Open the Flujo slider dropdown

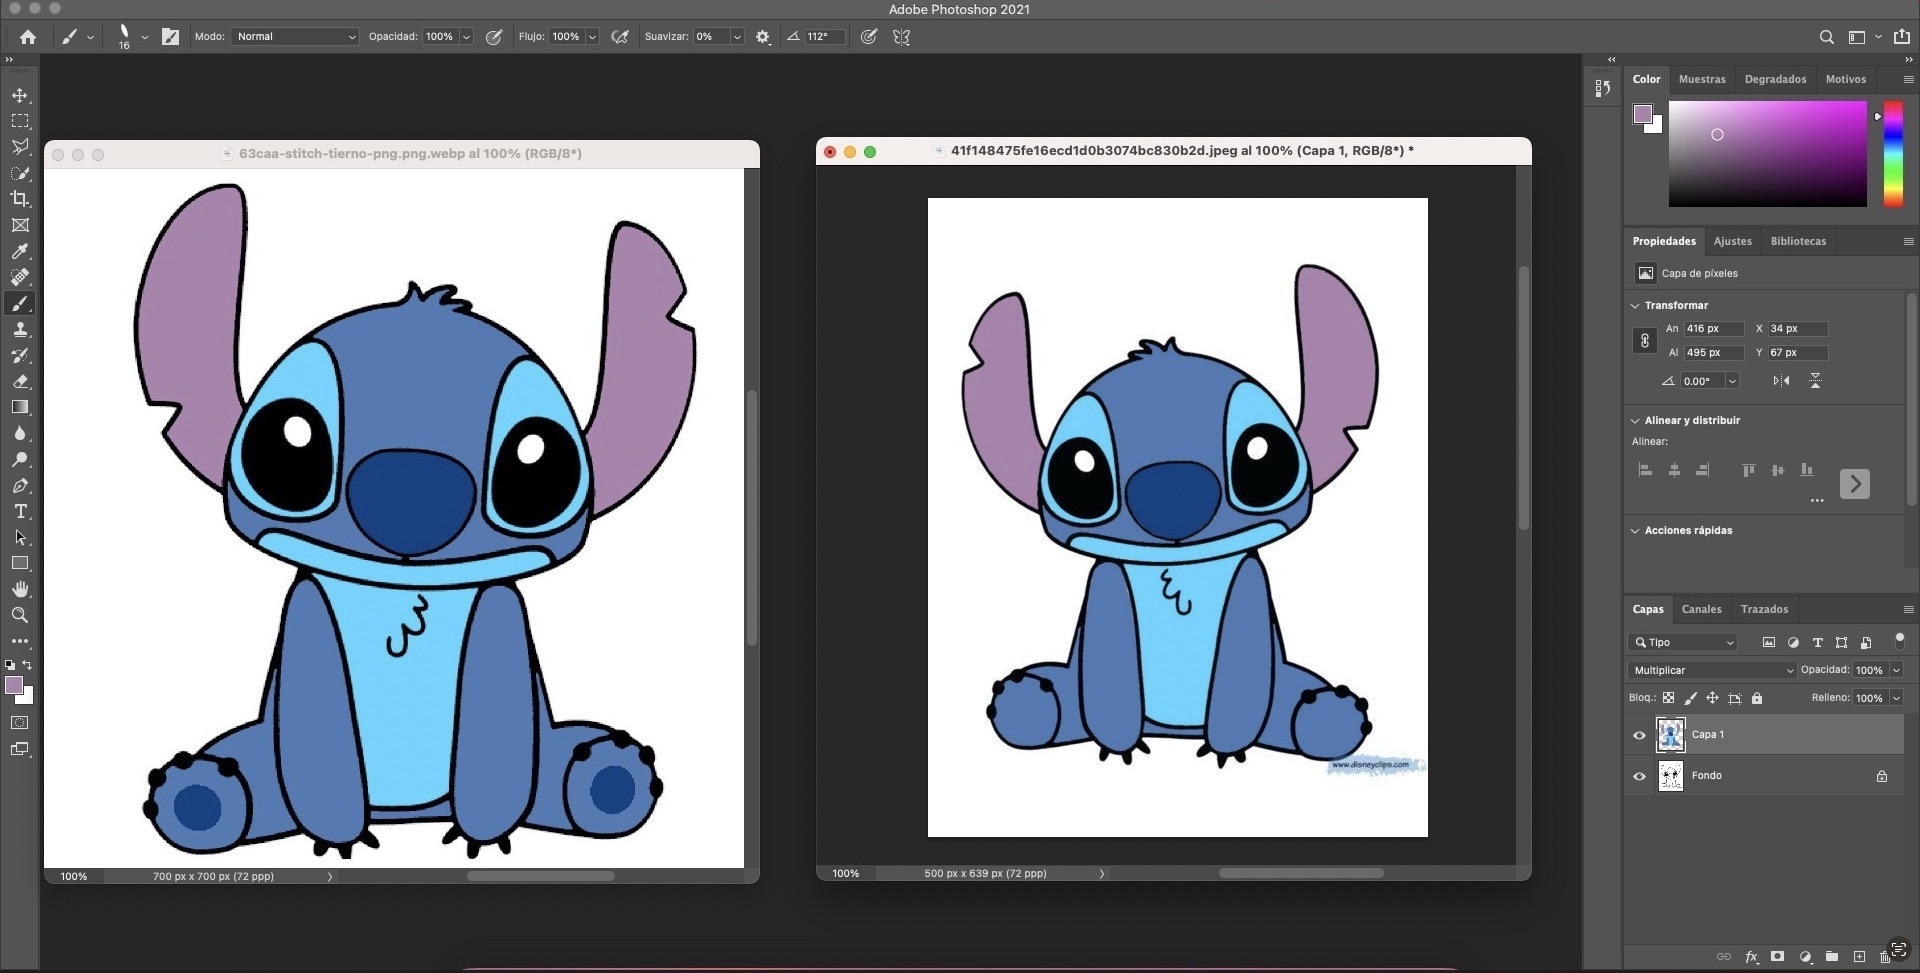pyautogui.click(x=592, y=37)
